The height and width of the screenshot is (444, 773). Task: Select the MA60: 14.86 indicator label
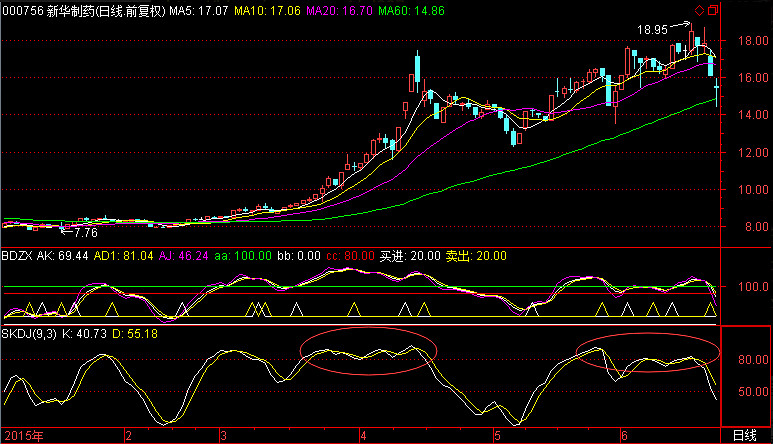coord(411,11)
